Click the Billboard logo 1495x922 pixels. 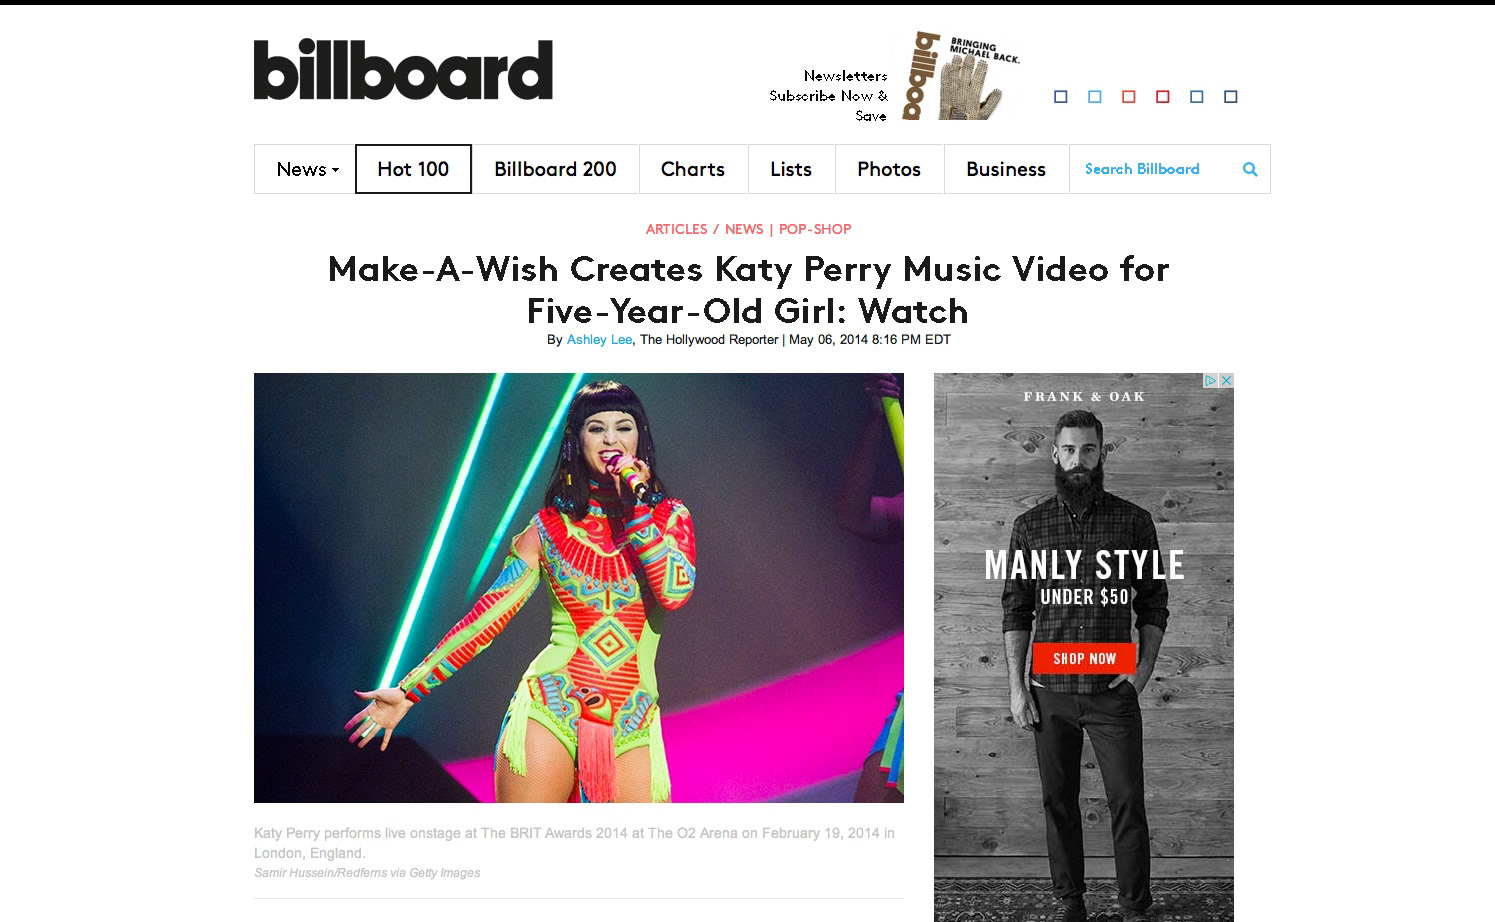coord(403,70)
